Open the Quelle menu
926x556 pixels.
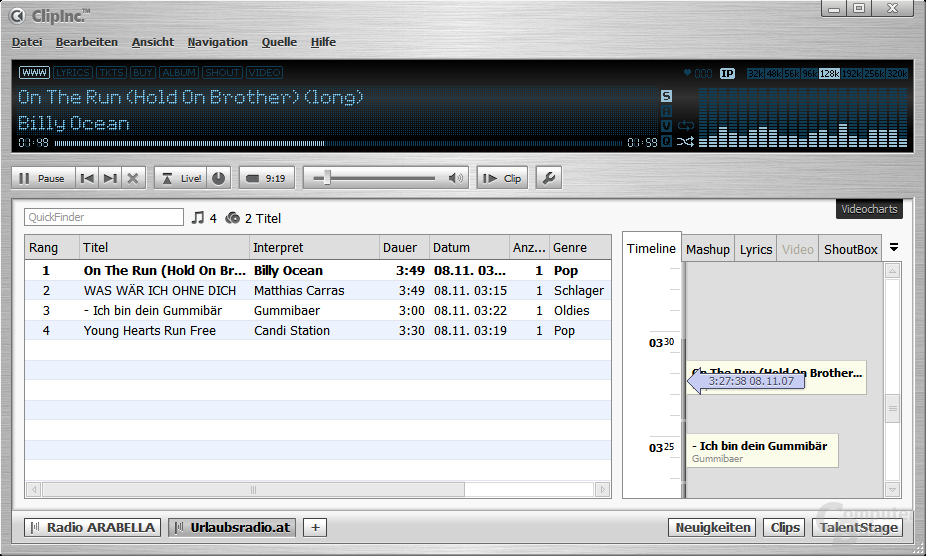point(279,42)
